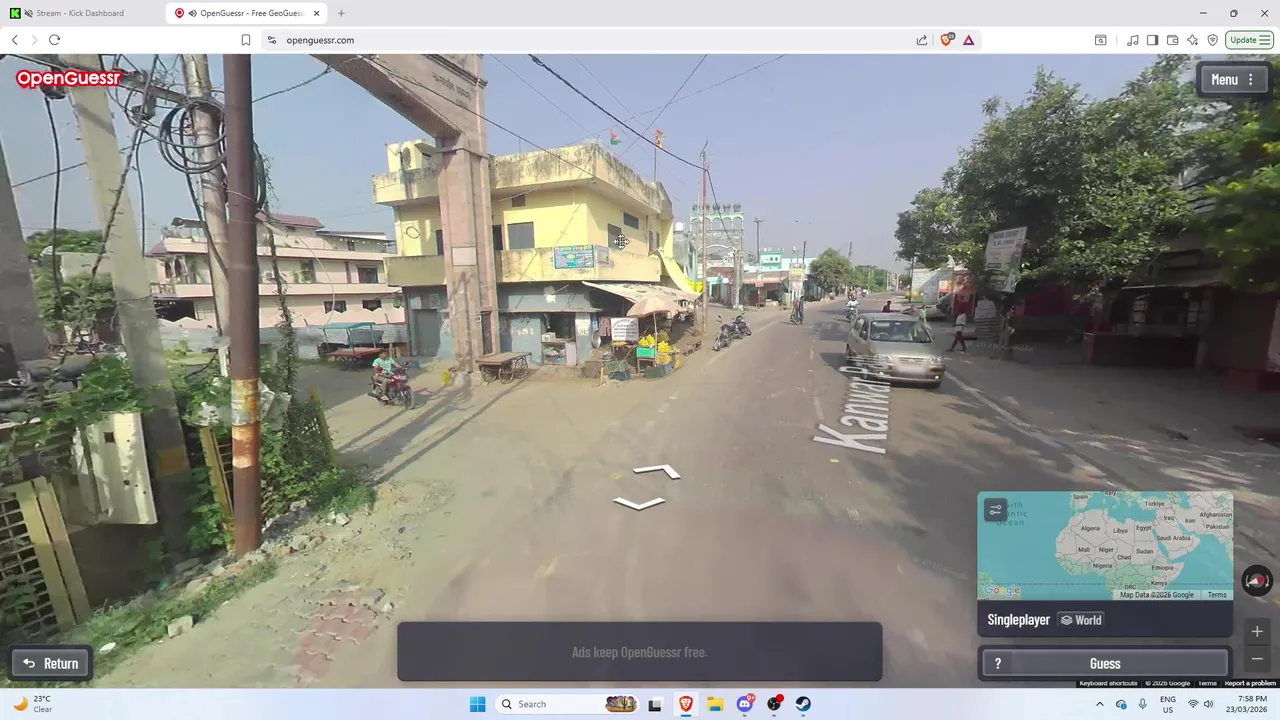Open Steam from taskbar

click(x=805, y=704)
